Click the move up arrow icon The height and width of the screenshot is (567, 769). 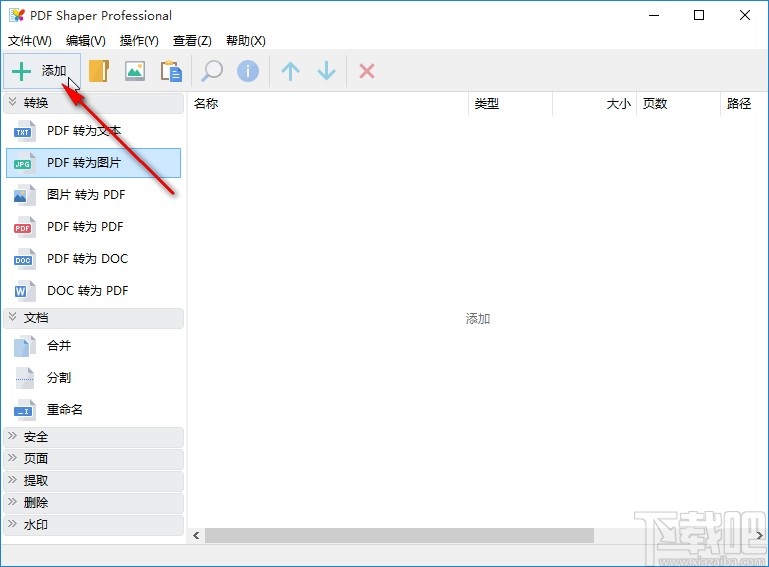(290, 71)
